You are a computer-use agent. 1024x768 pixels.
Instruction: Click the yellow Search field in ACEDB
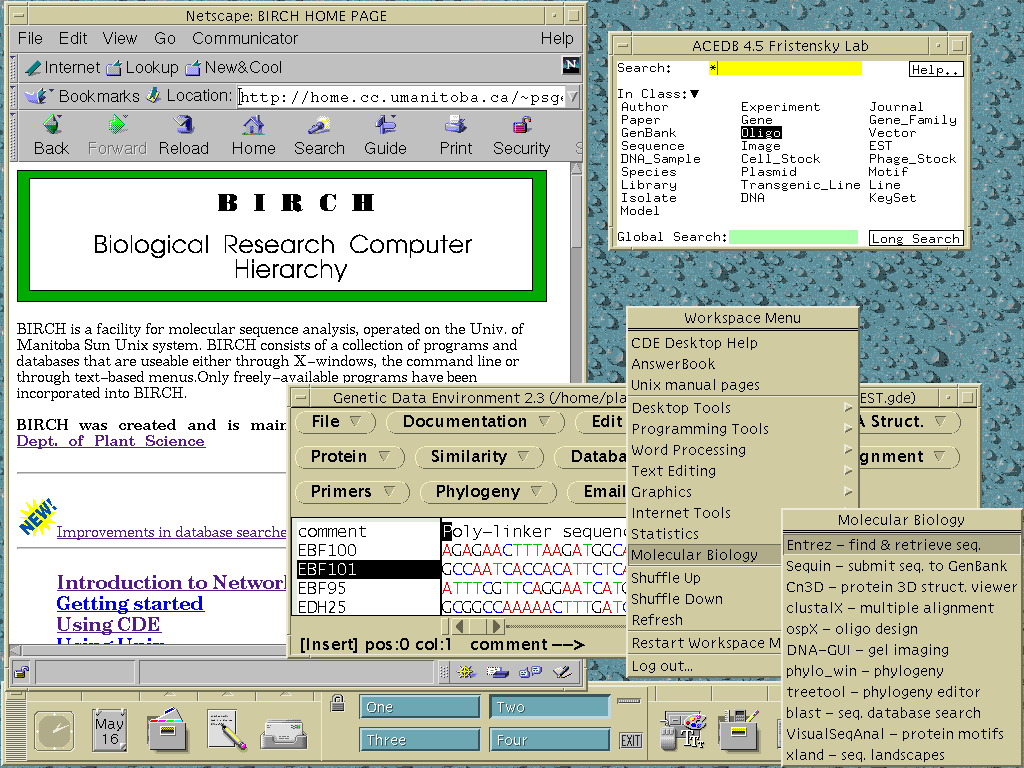[786, 68]
